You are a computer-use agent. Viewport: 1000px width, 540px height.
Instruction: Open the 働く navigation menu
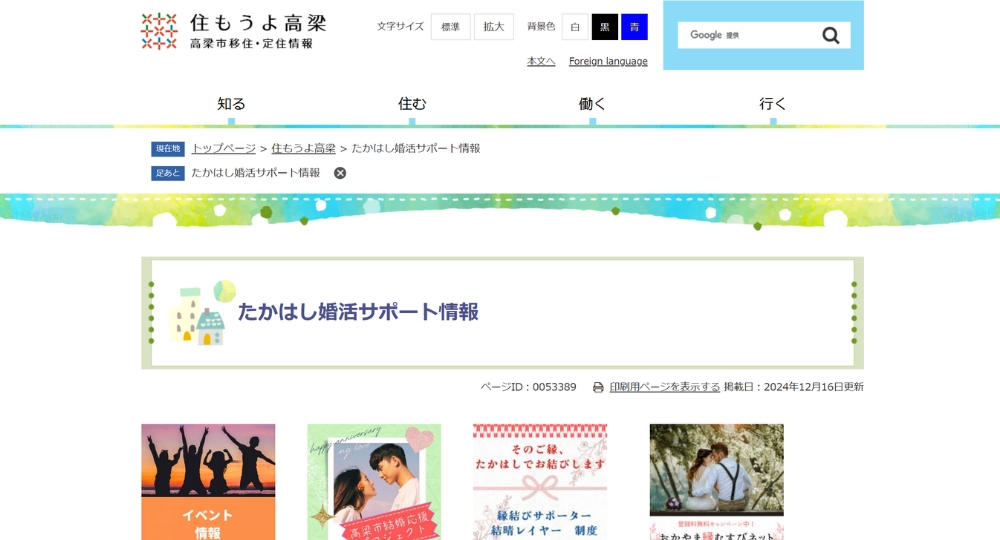pyautogui.click(x=592, y=104)
